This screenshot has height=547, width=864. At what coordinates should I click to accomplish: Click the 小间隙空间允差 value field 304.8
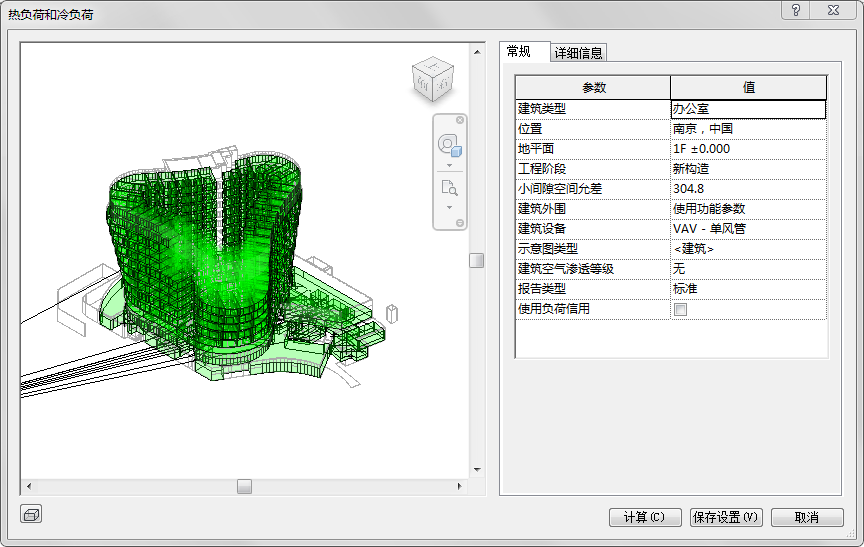(748, 189)
